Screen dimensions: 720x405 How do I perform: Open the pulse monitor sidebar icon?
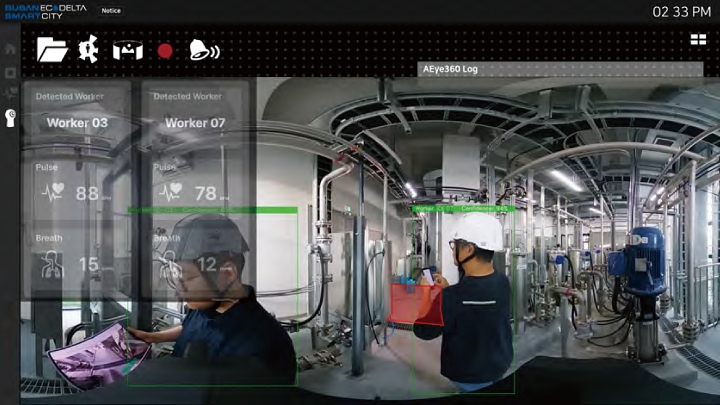(x=11, y=95)
